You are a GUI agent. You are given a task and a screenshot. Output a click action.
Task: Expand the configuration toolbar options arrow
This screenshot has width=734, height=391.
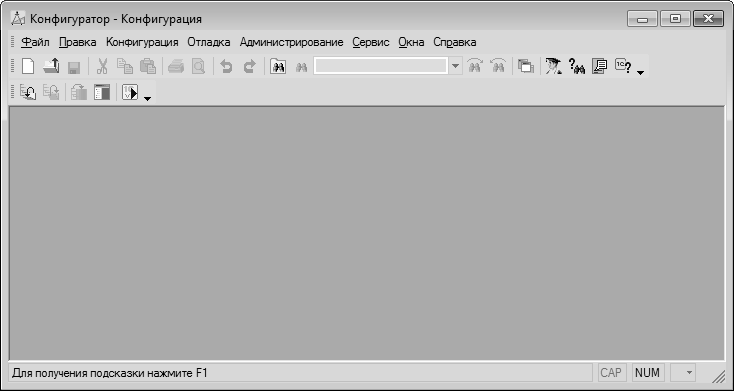[x=147, y=98]
